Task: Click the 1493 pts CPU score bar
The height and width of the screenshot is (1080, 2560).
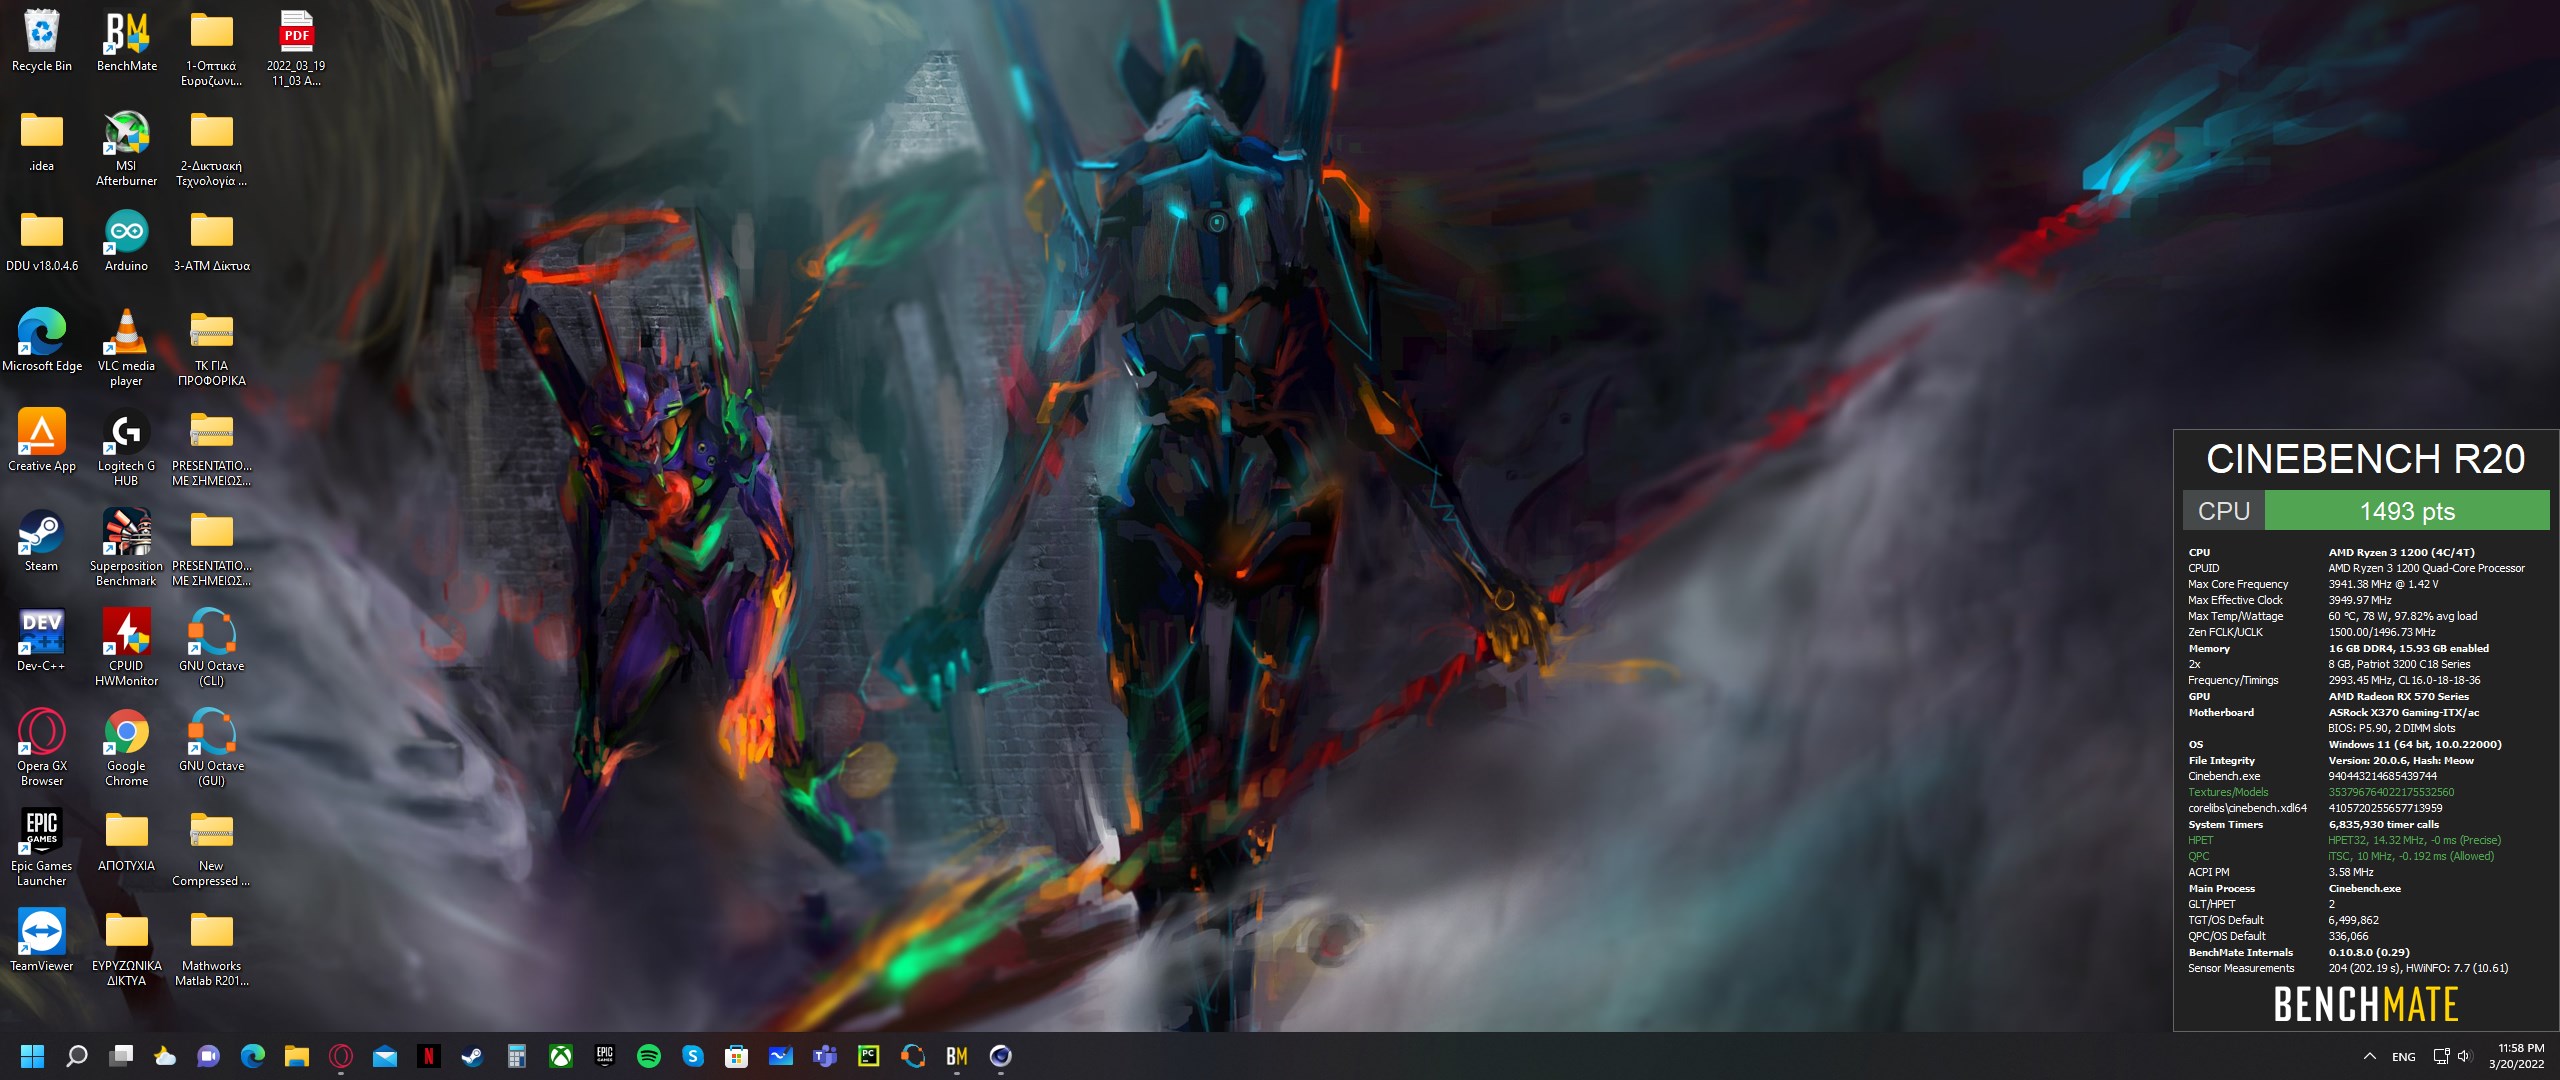Action: click(2407, 511)
